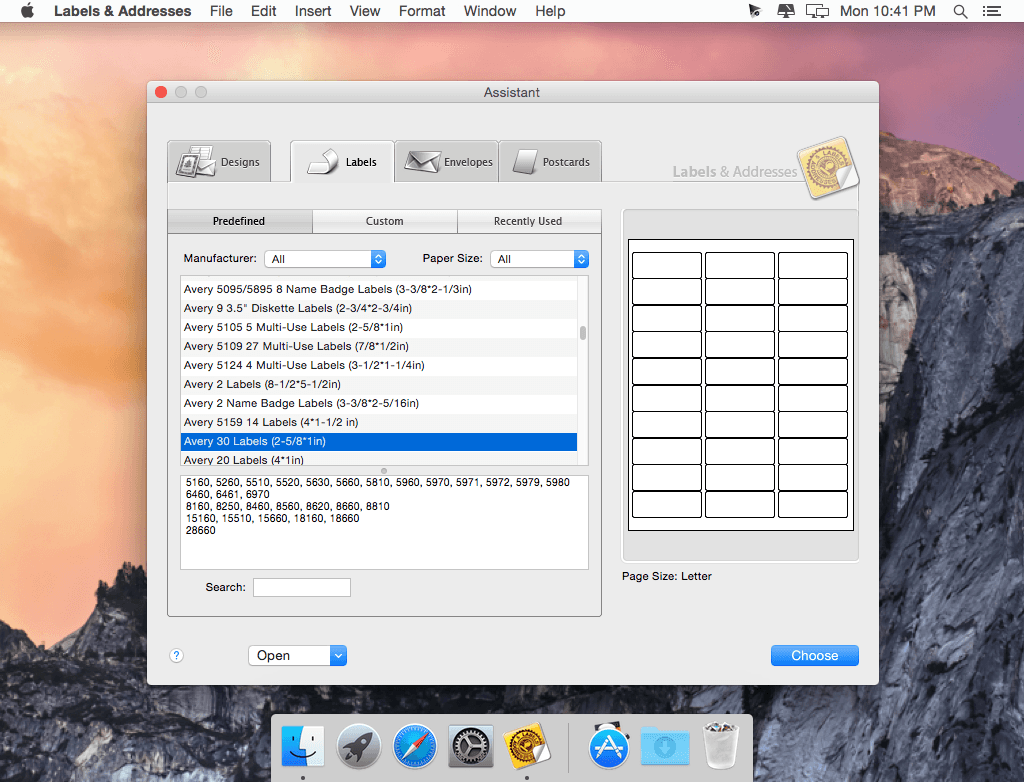Select Avery 2 Labels (8-1/2*5-1/2in)
The height and width of the screenshot is (782, 1024).
pos(379,383)
